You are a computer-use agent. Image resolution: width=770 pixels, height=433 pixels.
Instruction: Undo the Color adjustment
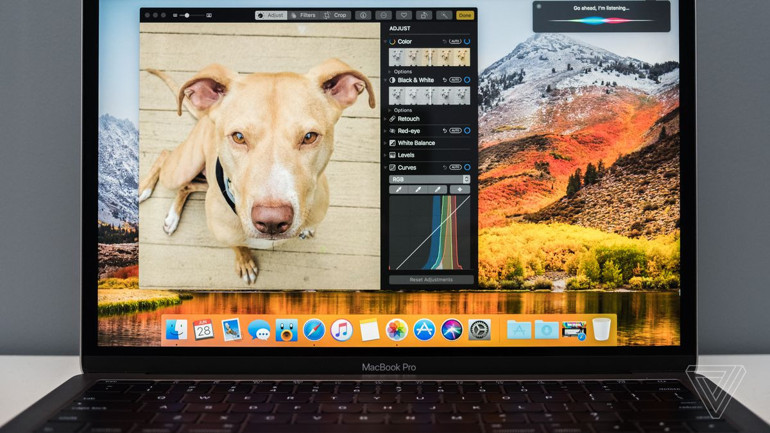[444, 42]
